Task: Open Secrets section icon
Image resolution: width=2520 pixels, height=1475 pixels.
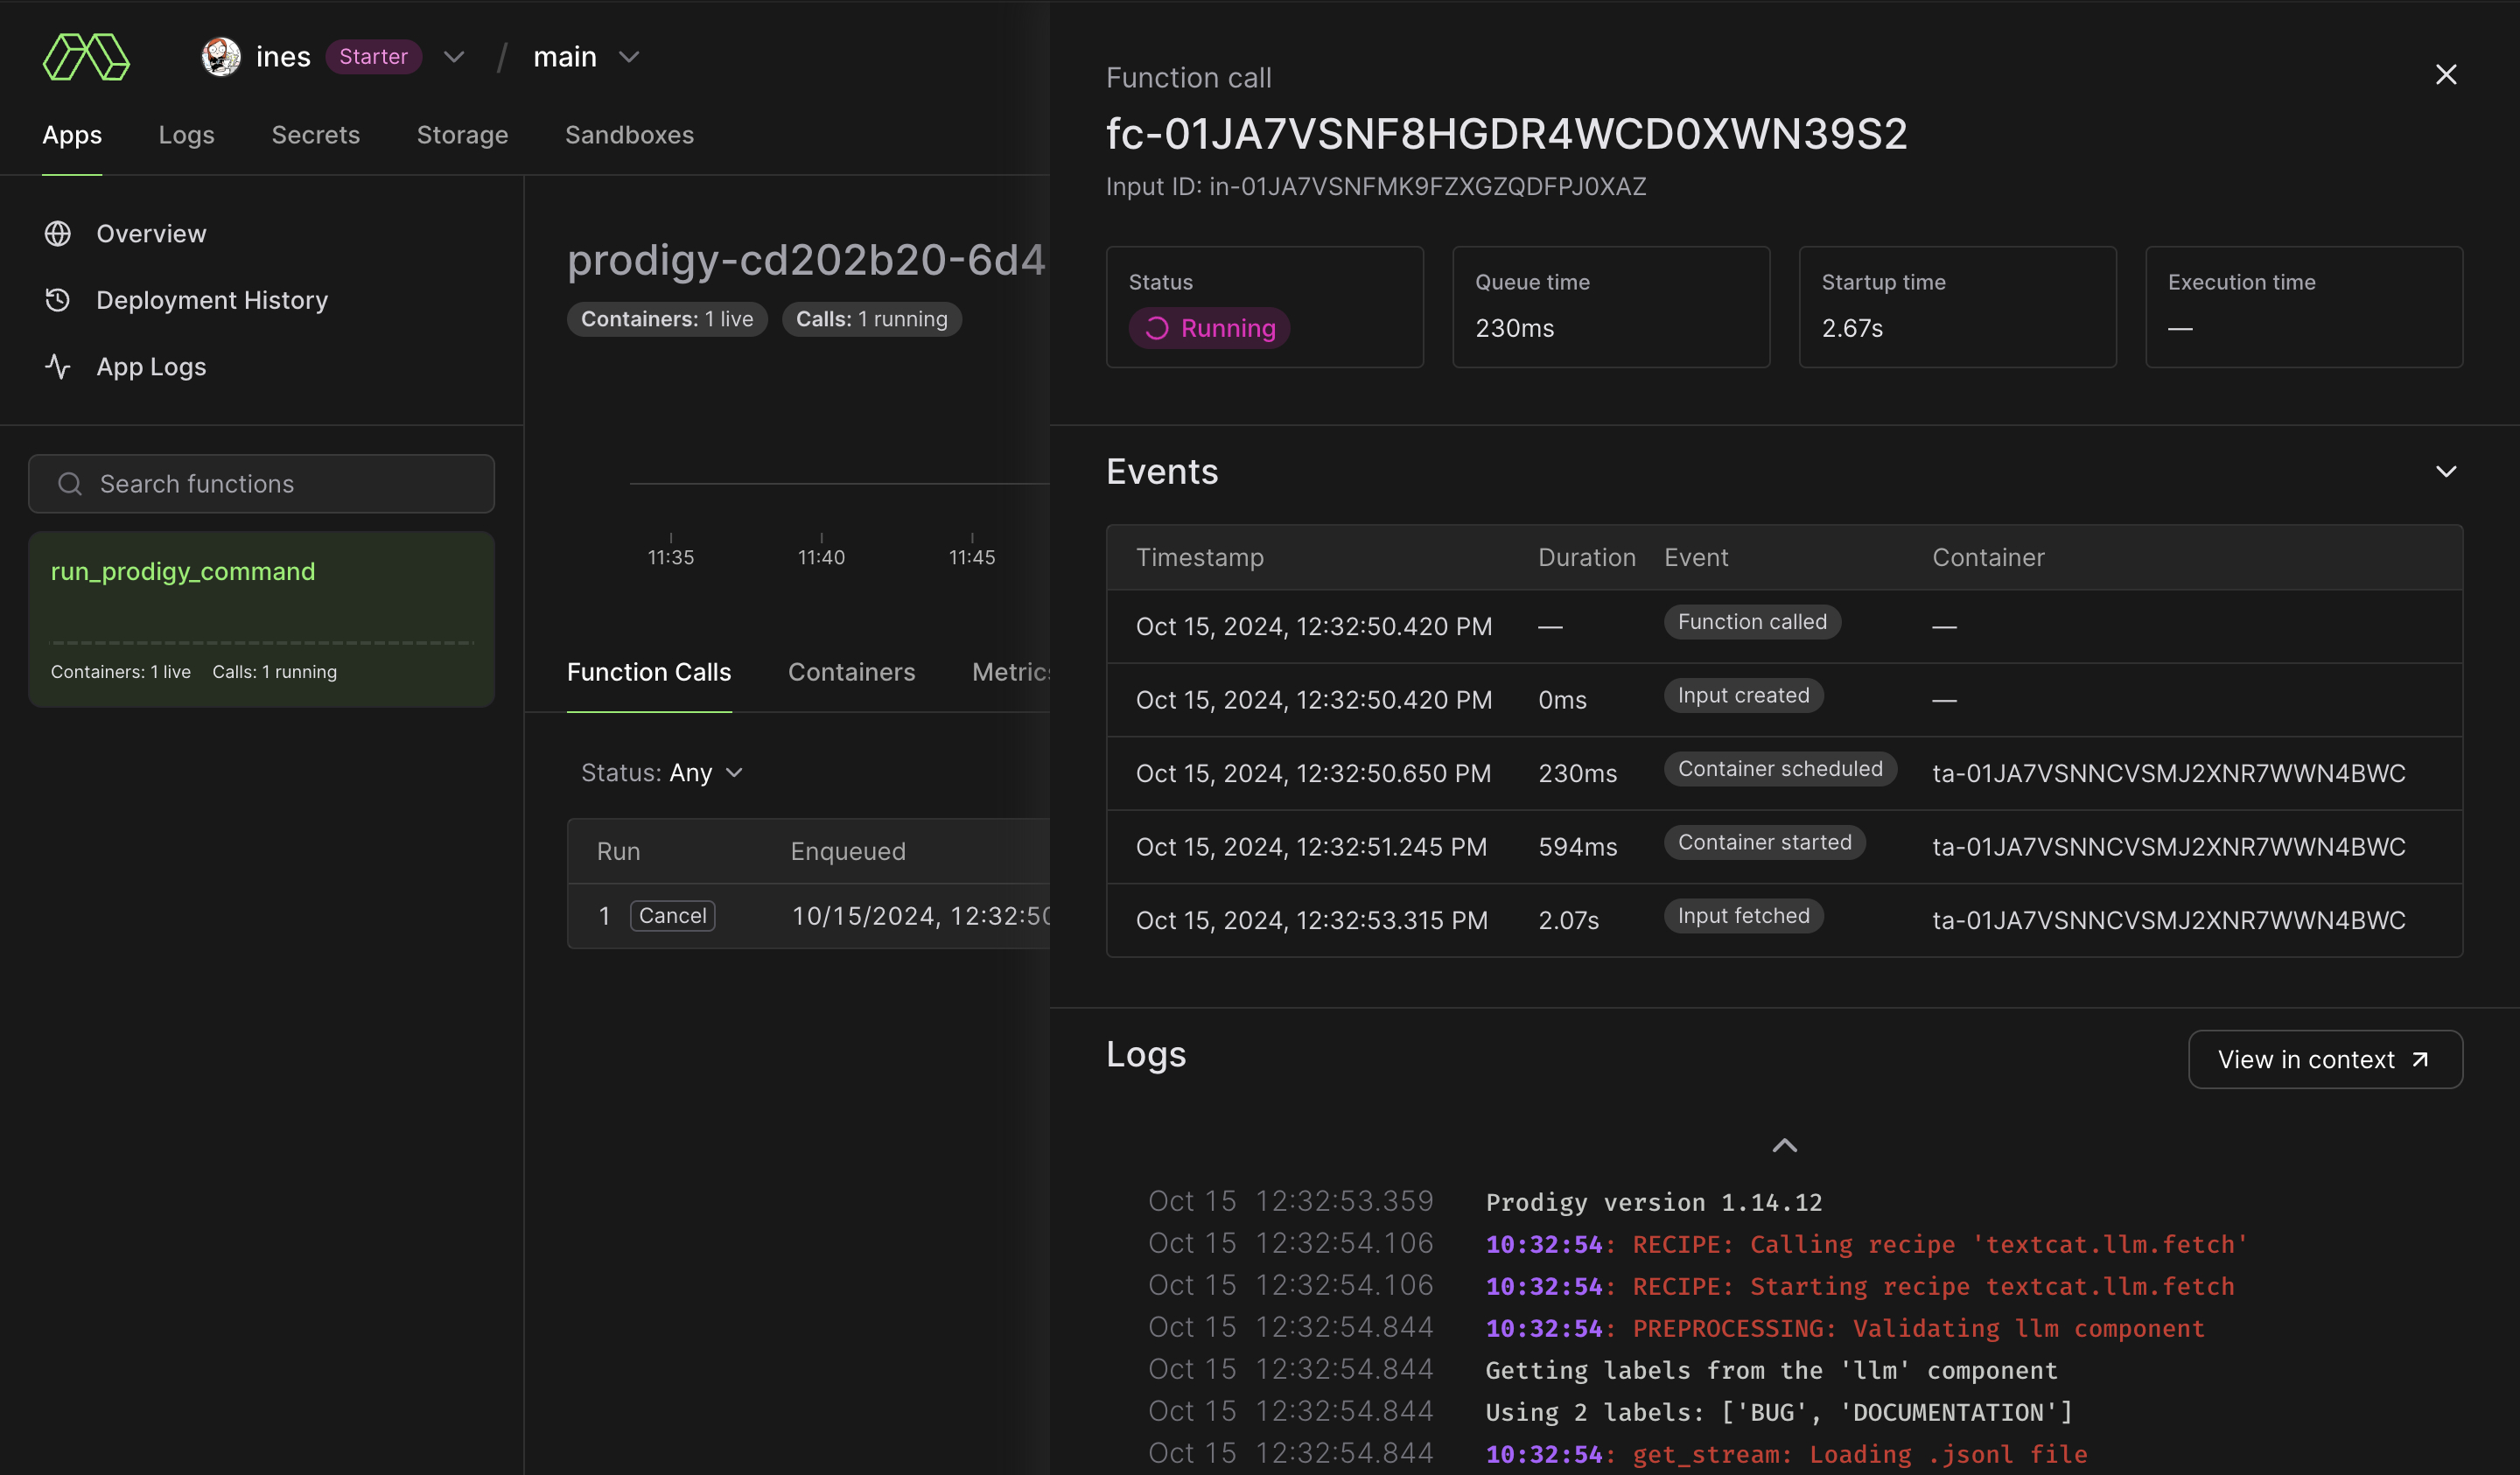Action: [314, 136]
